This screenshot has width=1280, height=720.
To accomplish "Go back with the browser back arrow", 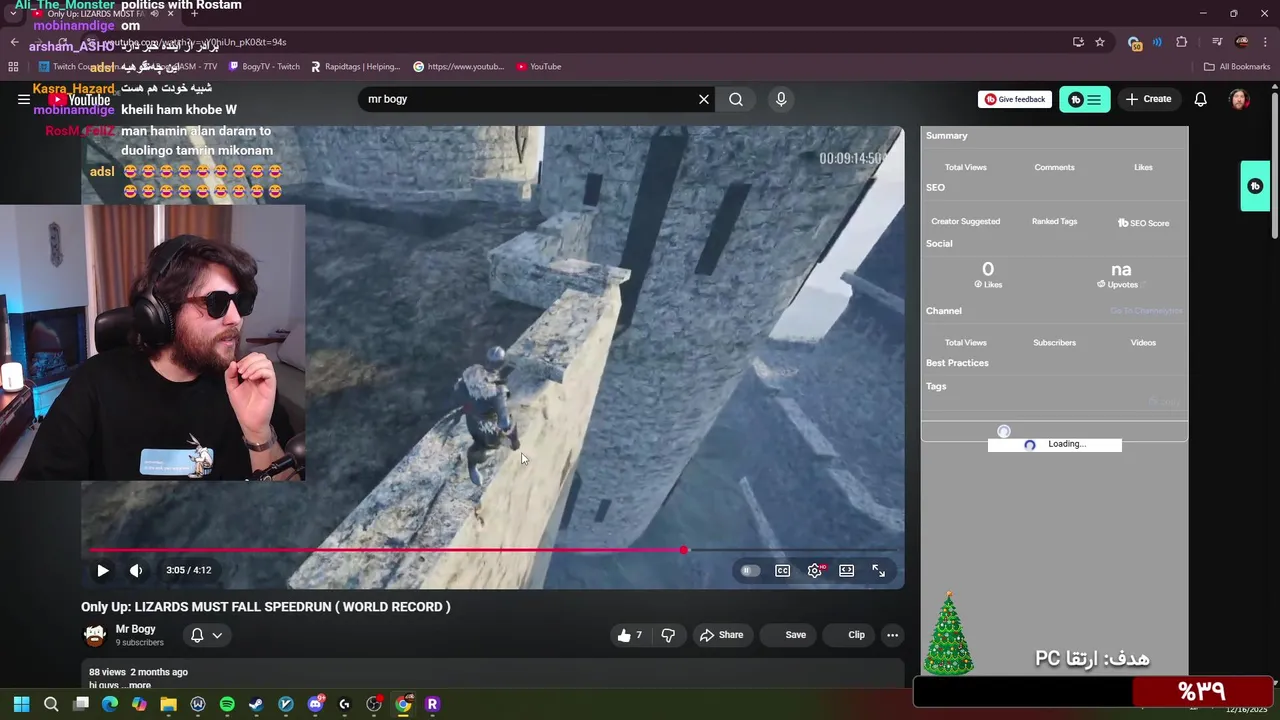I will point(14,42).
